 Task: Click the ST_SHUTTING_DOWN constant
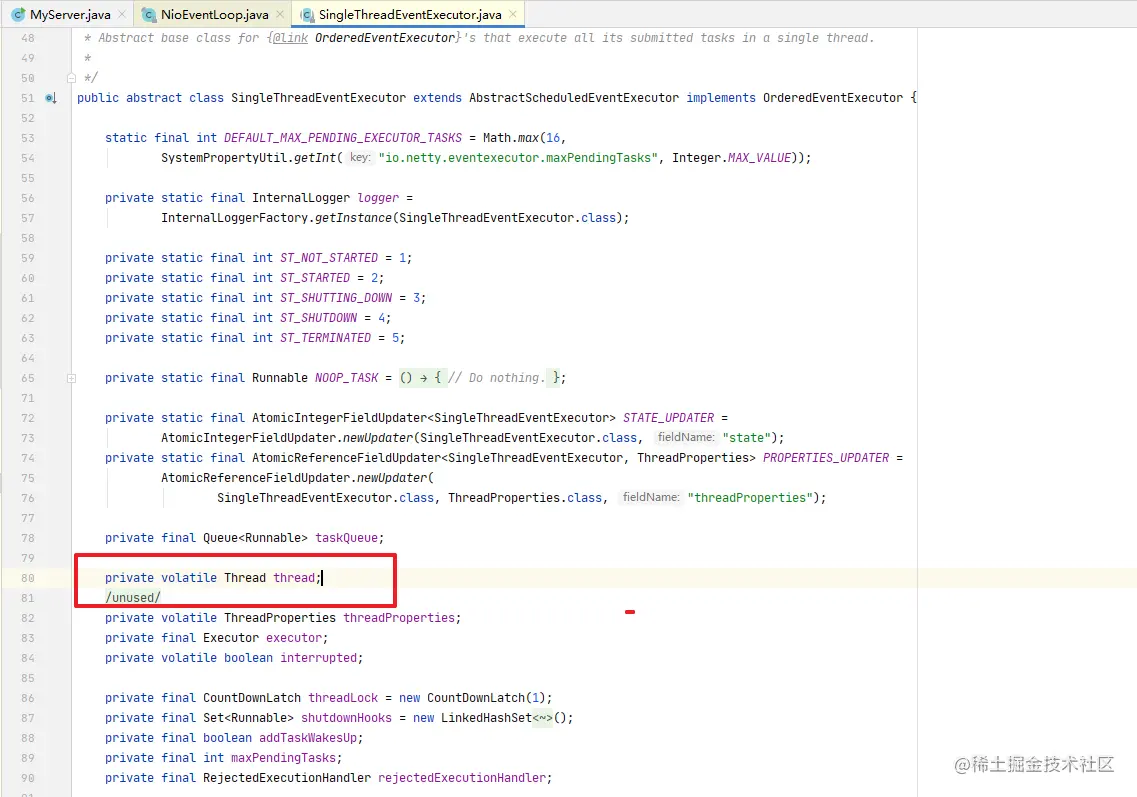pos(336,298)
